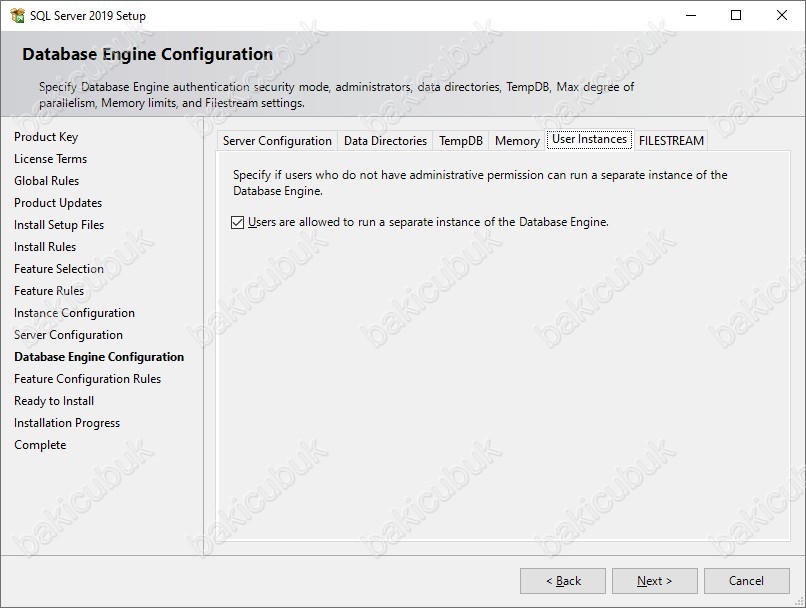Image resolution: width=806 pixels, height=608 pixels.
Task: Click Complete in the steps list
Action: point(40,445)
